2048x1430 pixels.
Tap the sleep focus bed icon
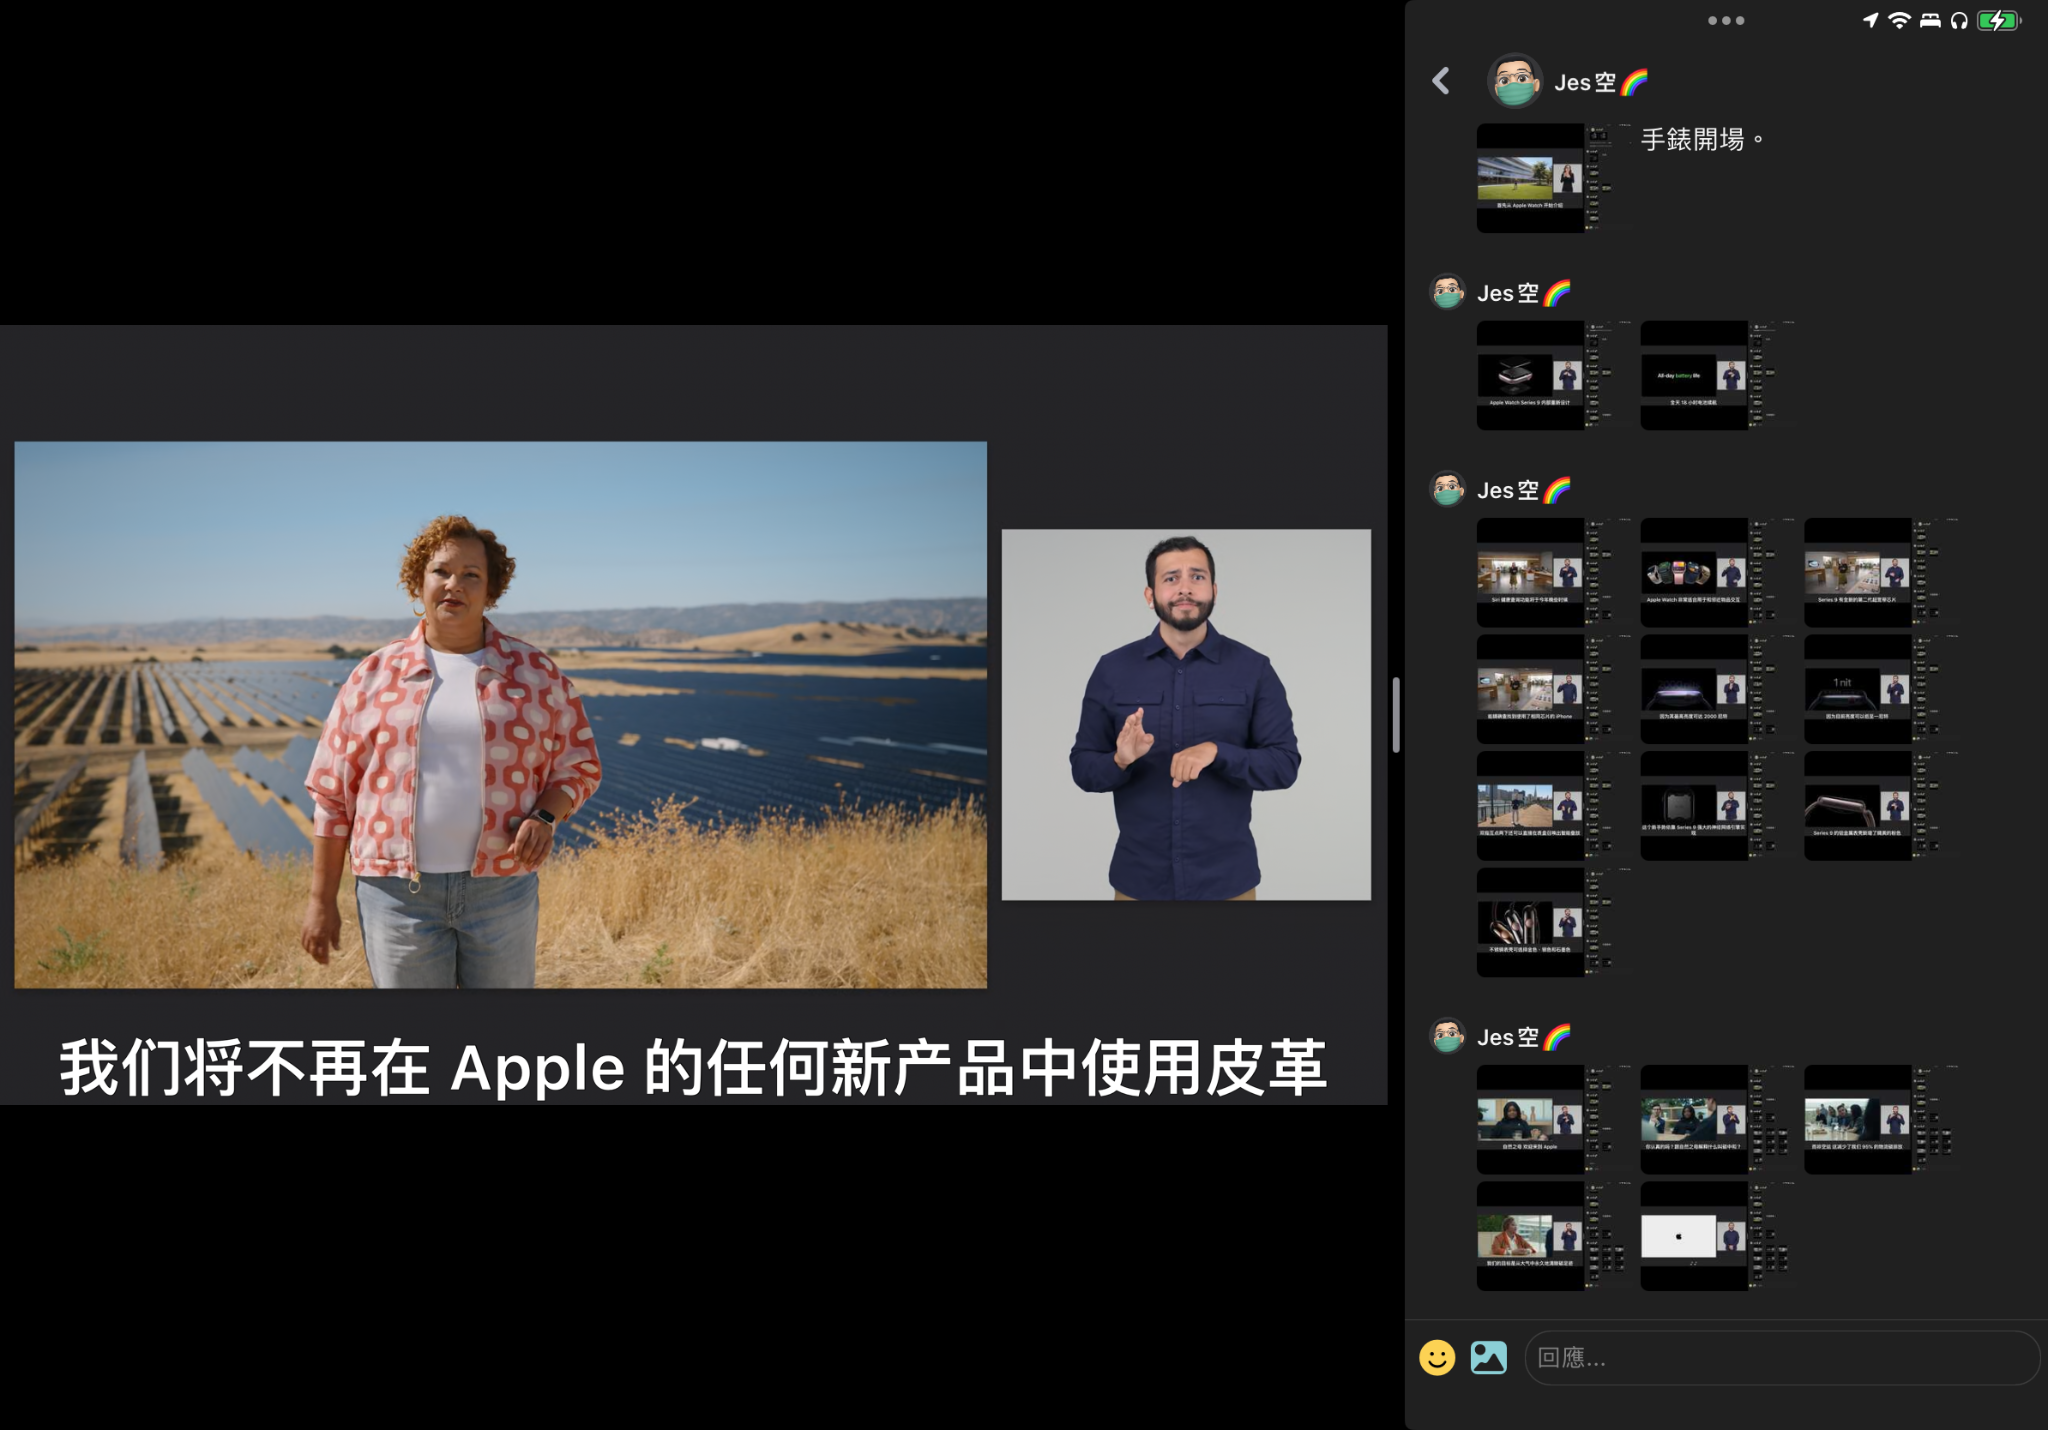pyautogui.click(x=1930, y=20)
